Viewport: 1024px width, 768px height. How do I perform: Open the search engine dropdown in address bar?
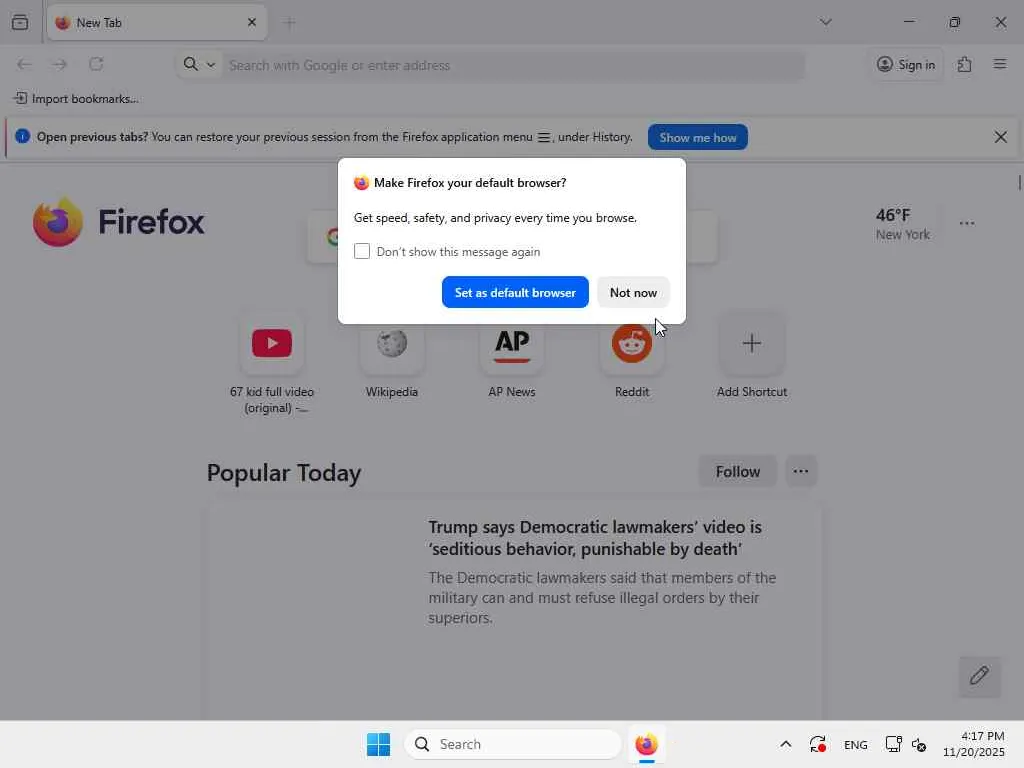pyautogui.click(x=199, y=64)
